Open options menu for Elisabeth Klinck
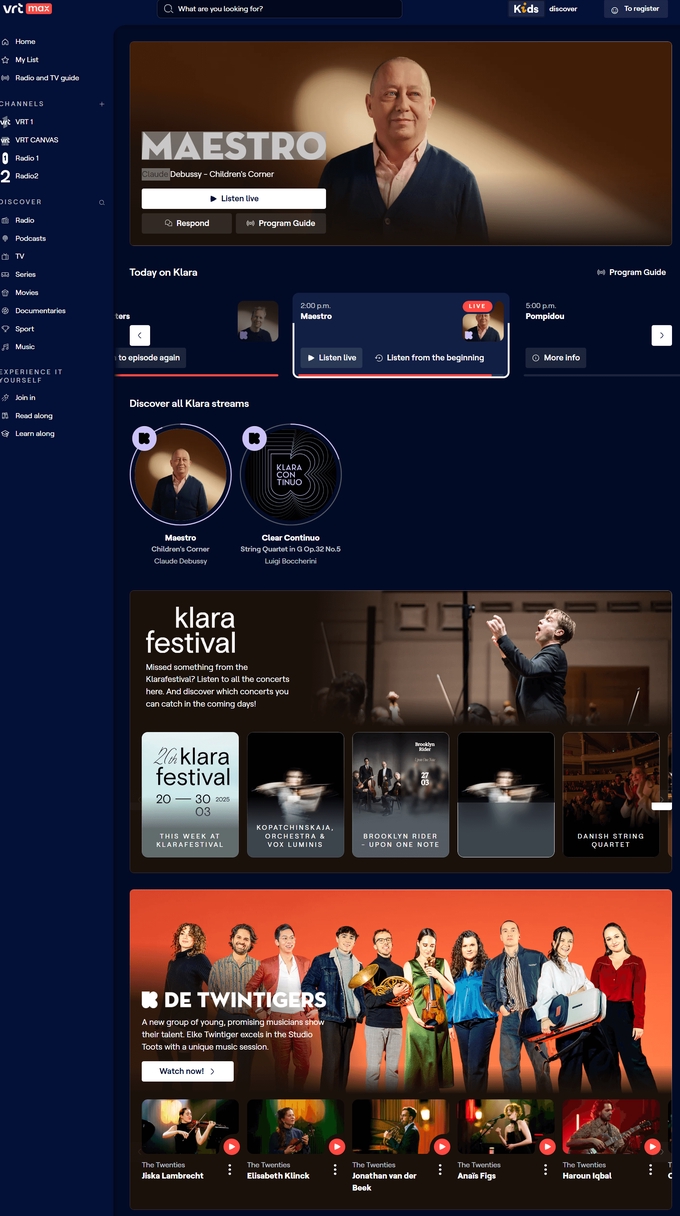This screenshot has height=1216, width=680. (x=335, y=1170)
